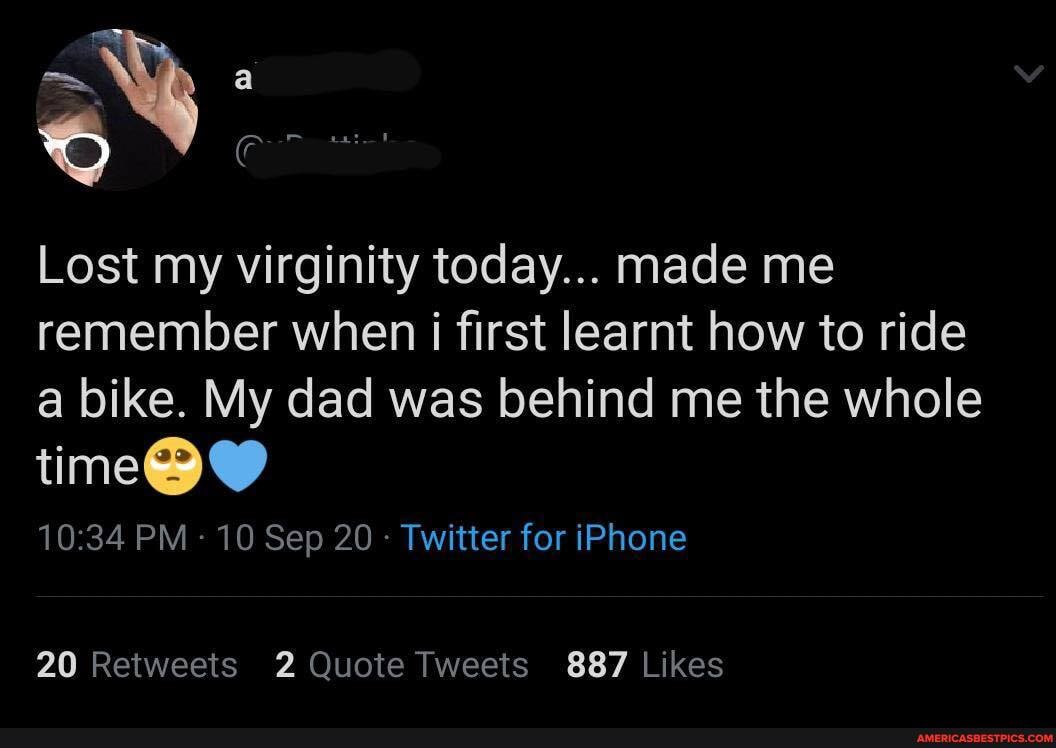This screenshot has width=1056, height=748.
Task: Click the "2" quote tweets count number
Action: coord(284,665)
